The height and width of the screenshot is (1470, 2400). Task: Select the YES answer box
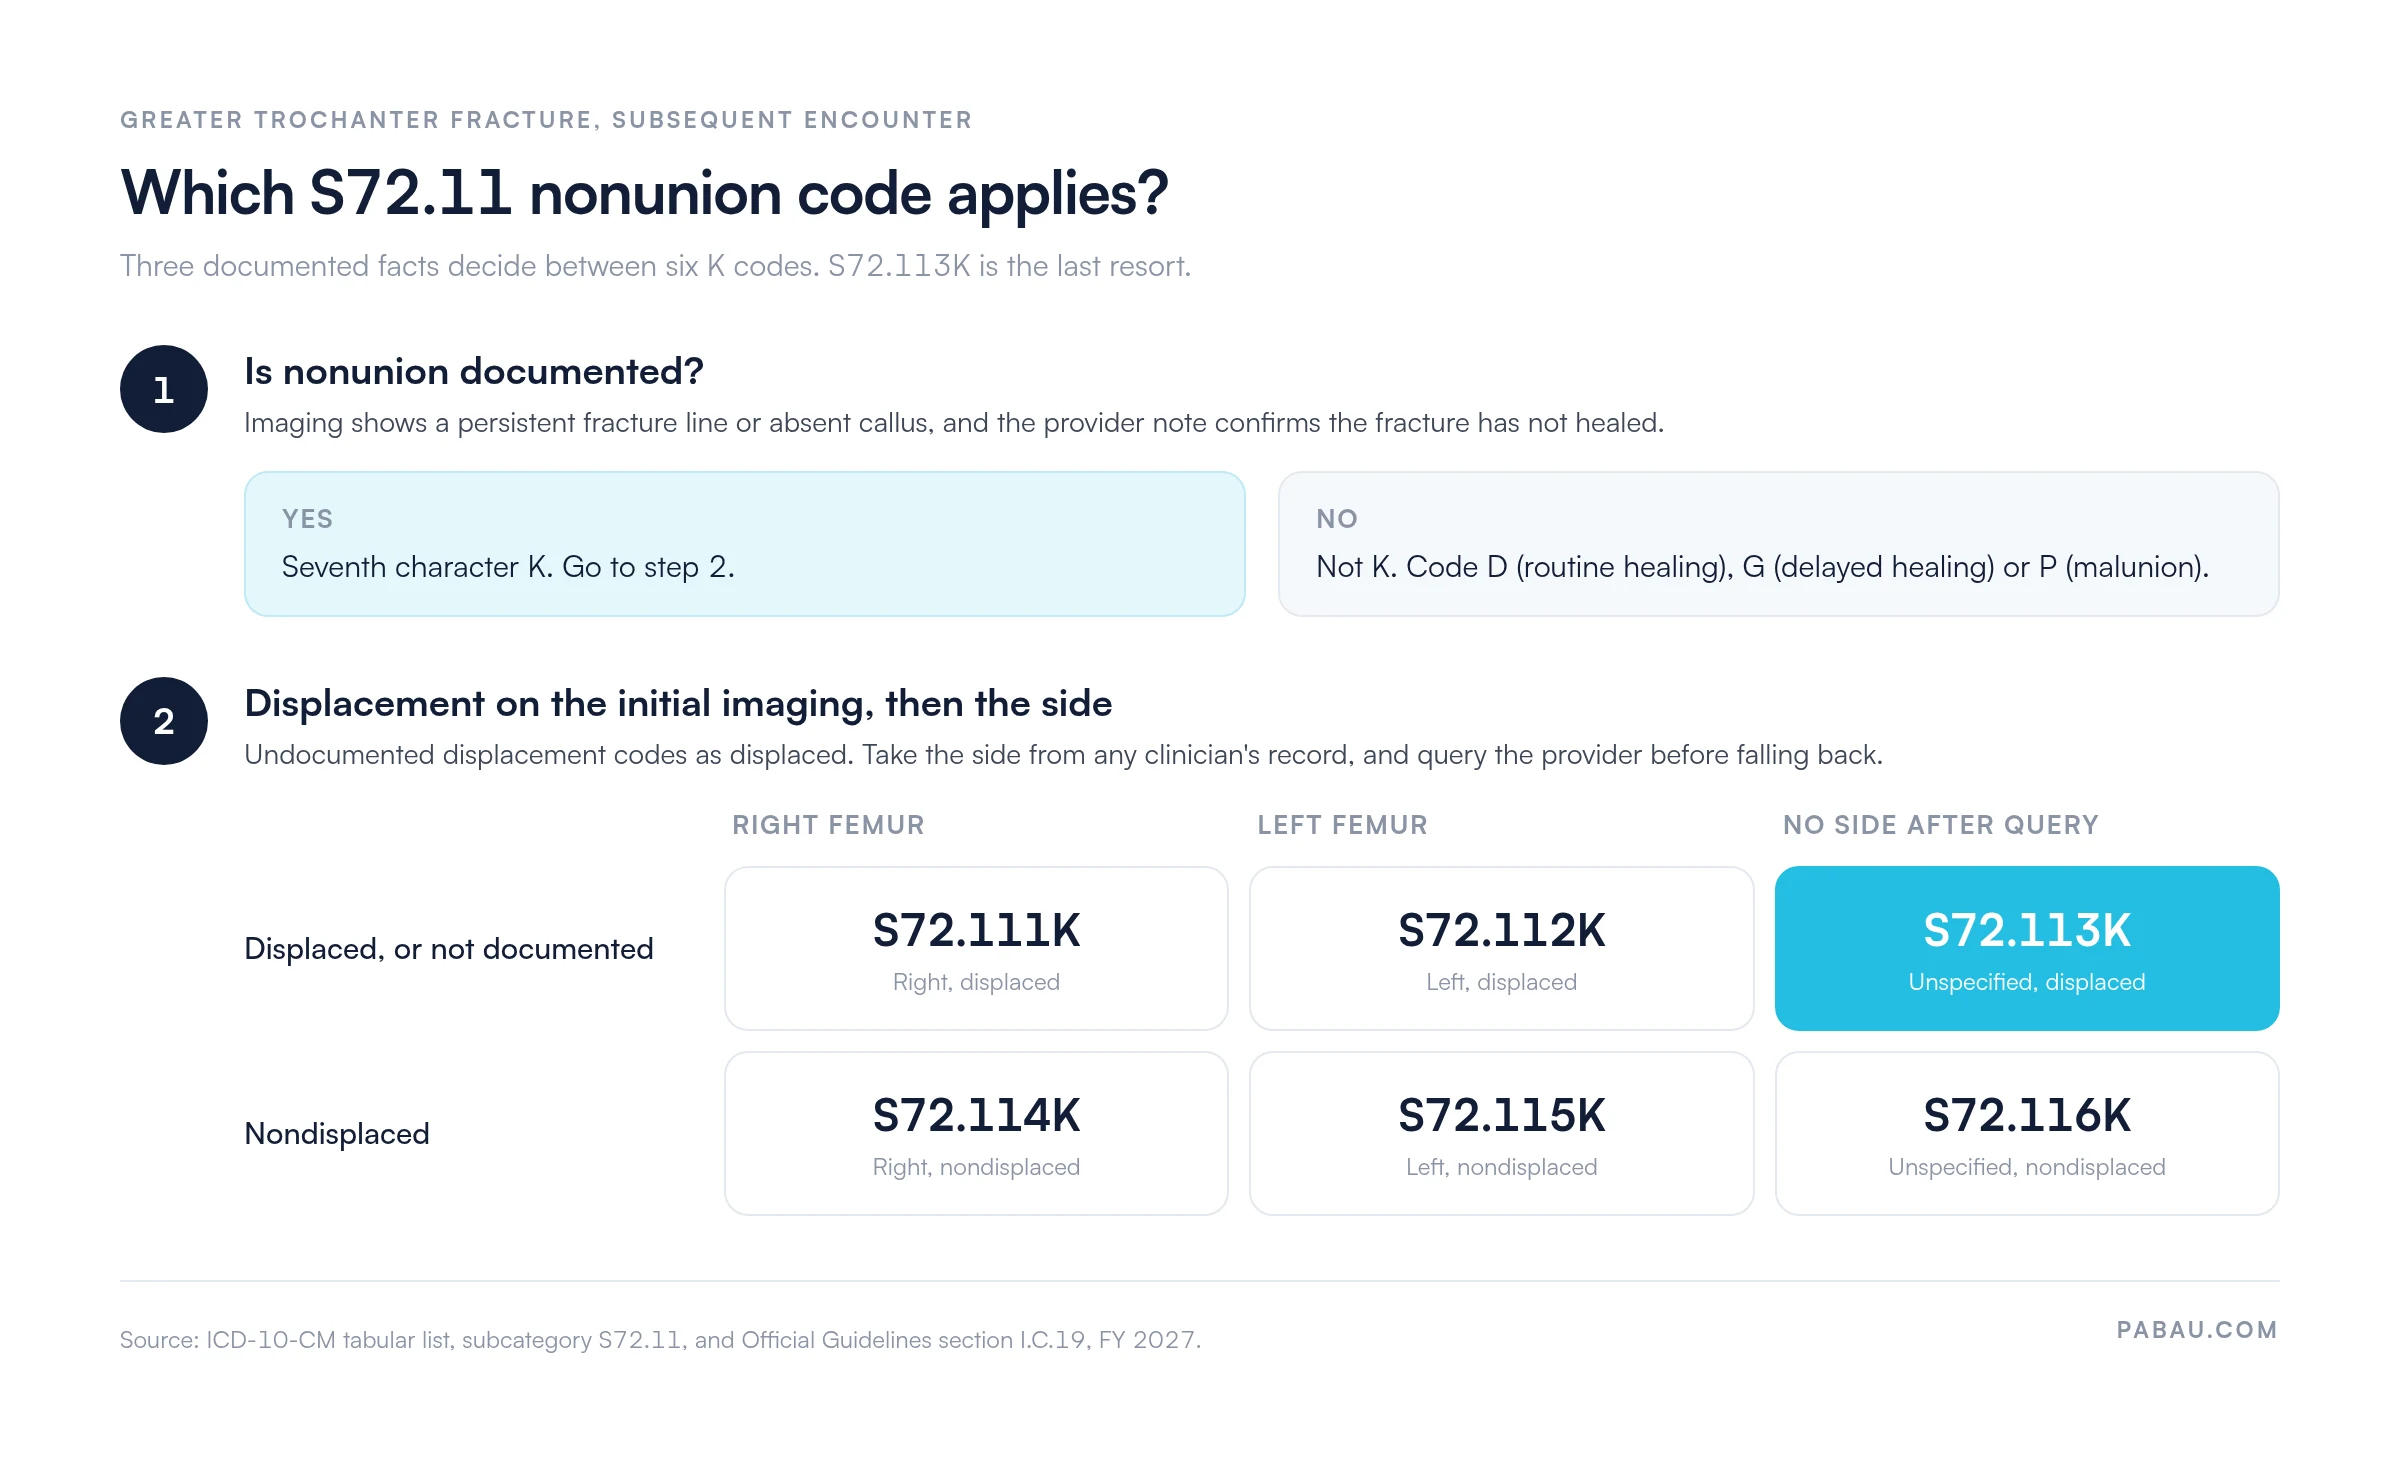click(745, 544)
